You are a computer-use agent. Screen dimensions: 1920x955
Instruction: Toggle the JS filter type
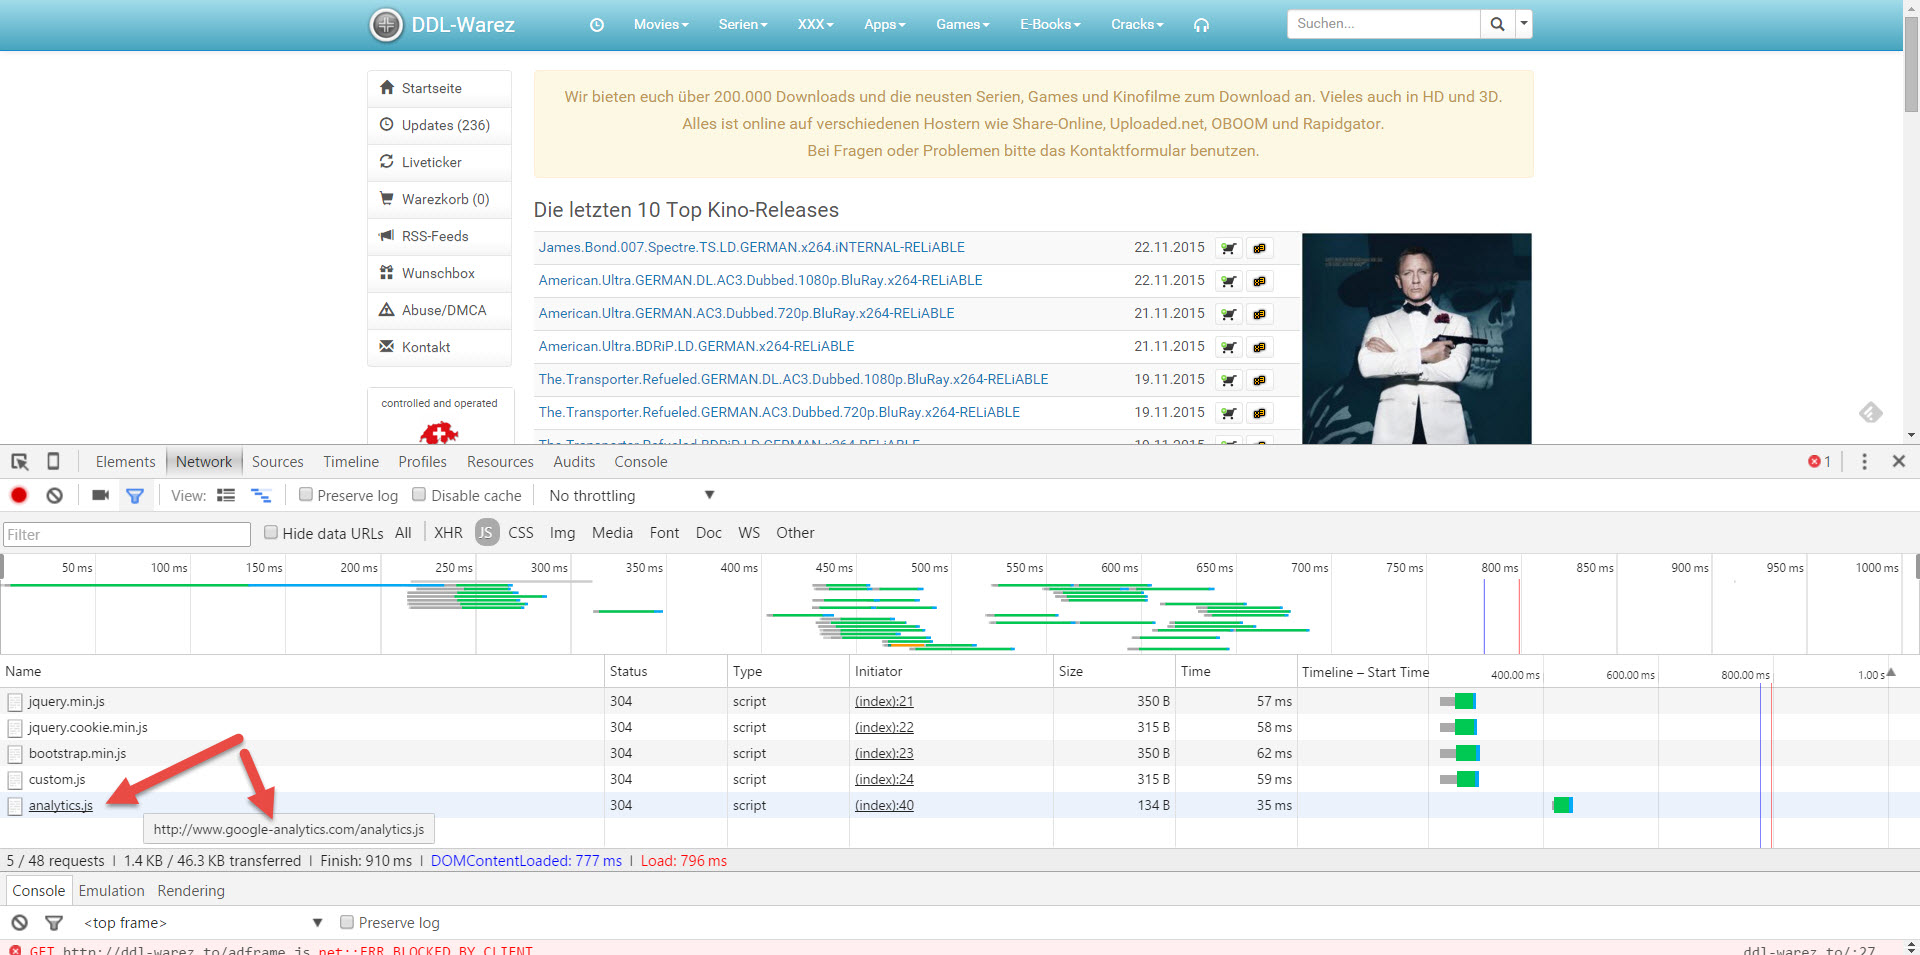pyautogui.click(x=486, y=533)
